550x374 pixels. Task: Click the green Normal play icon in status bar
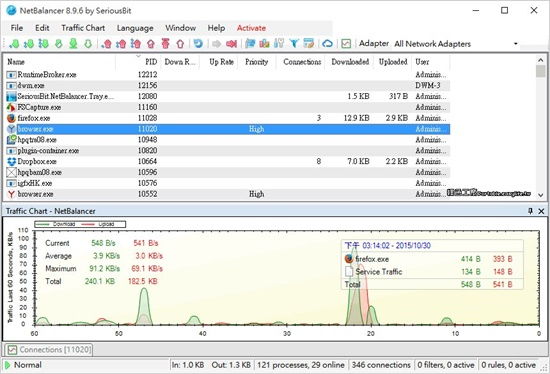8,365
